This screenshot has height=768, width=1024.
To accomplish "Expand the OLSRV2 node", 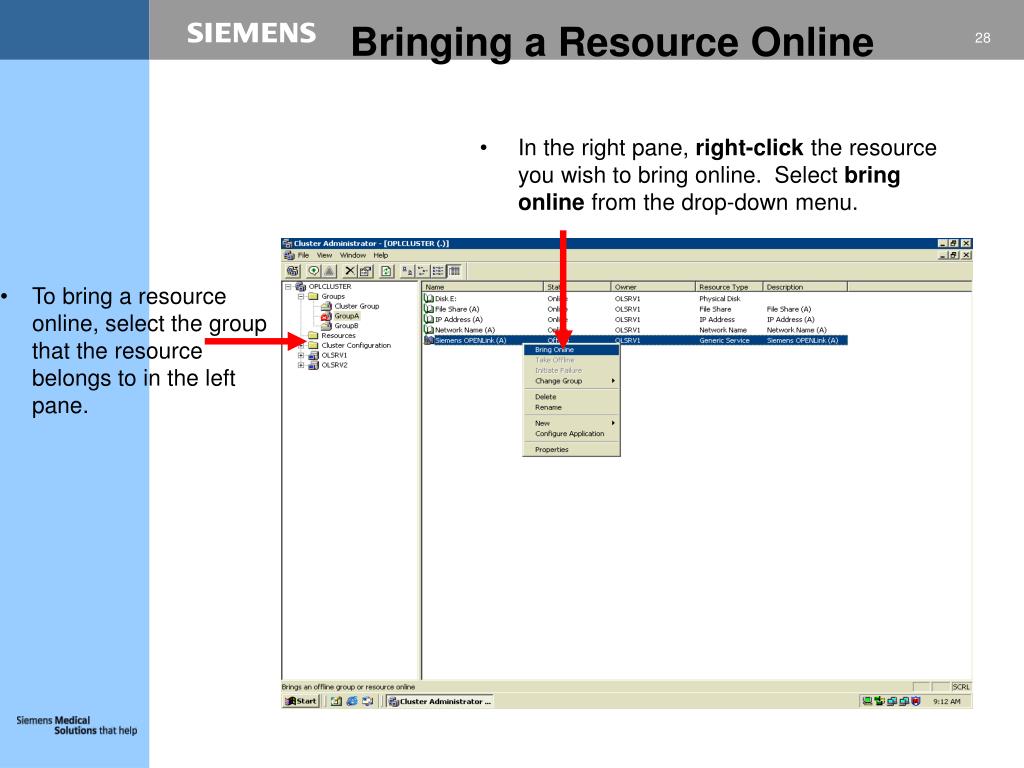I will pyautogui.click(x=301, y=366).
